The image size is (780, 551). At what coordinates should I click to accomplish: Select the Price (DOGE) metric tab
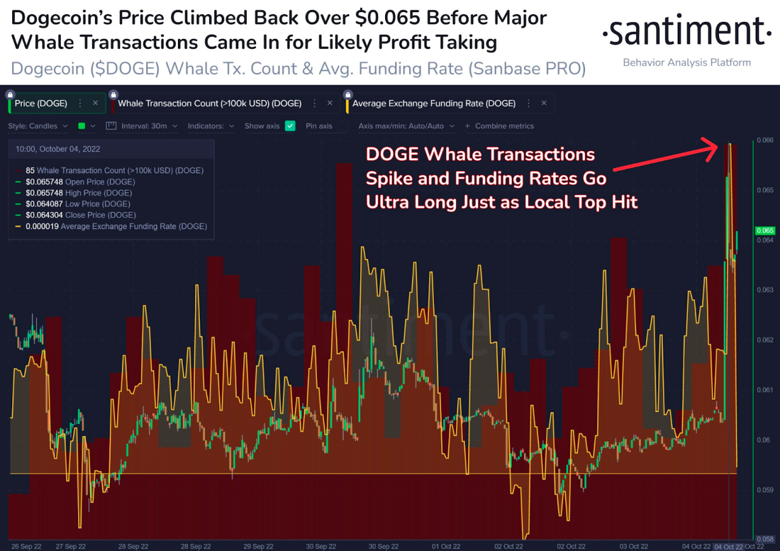[41, 103]
